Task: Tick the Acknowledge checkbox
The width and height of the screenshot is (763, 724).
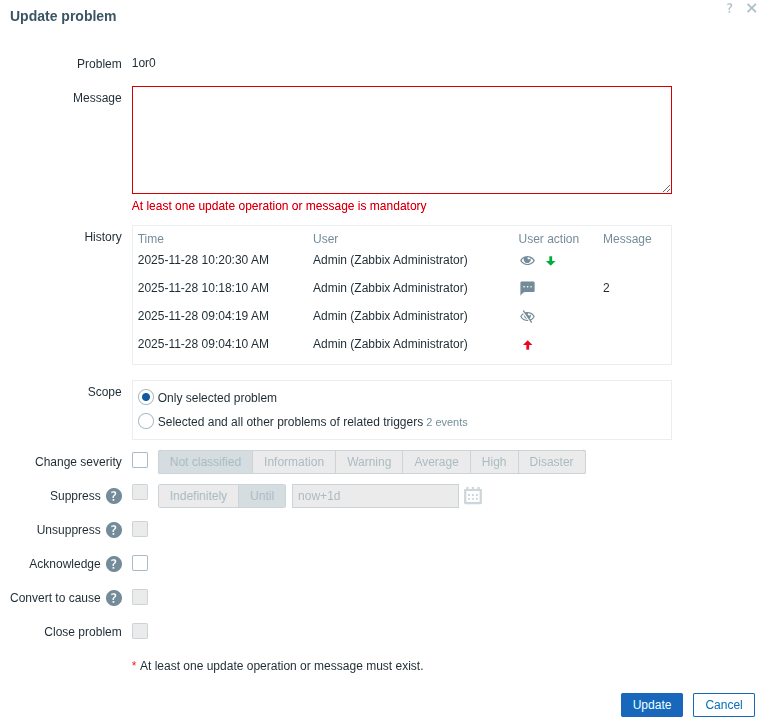Action: (x=140, y=563)
